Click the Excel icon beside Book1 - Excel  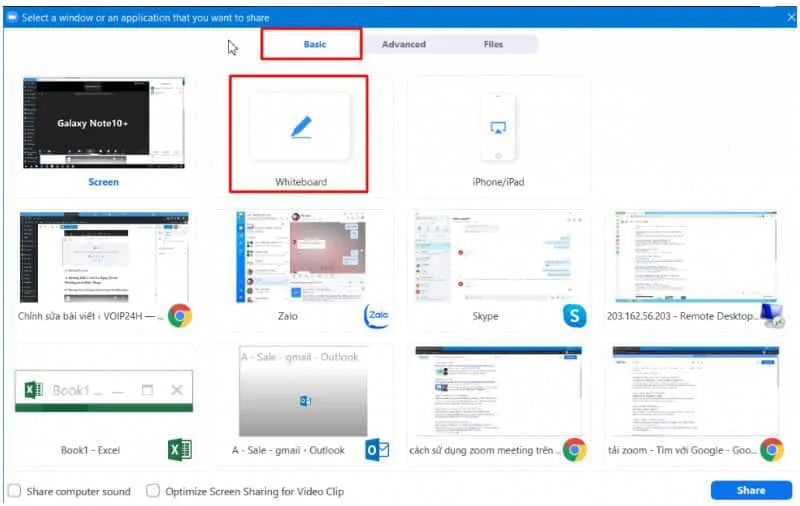tap(180, 450)
